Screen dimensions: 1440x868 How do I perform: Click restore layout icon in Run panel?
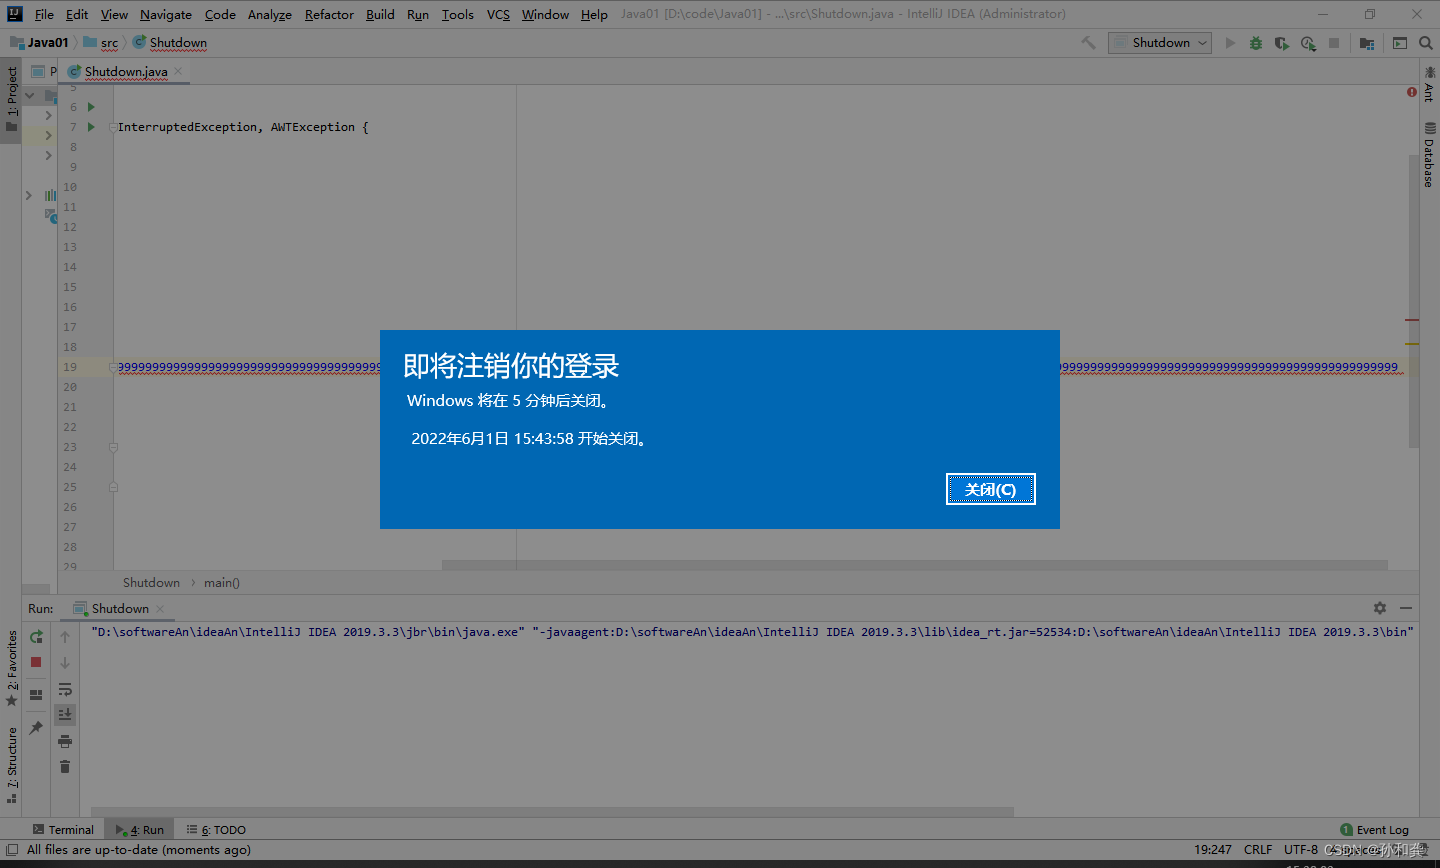36,695
